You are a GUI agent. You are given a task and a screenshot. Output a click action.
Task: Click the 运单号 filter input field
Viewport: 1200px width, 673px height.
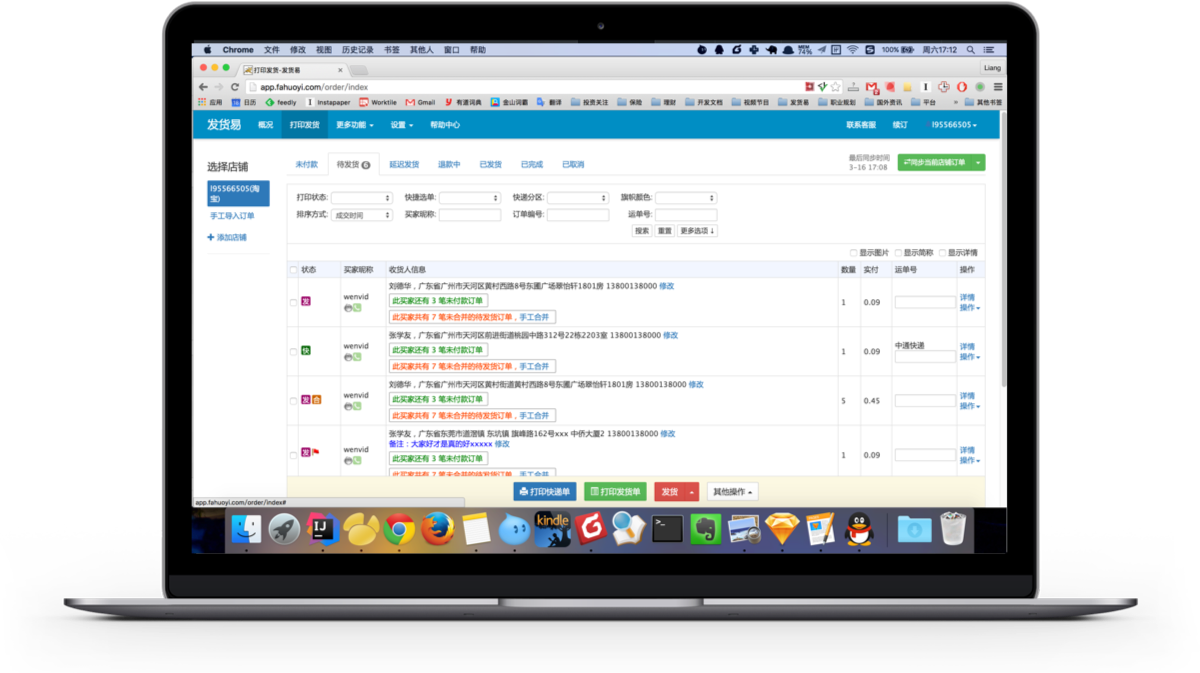pos(686,215)
